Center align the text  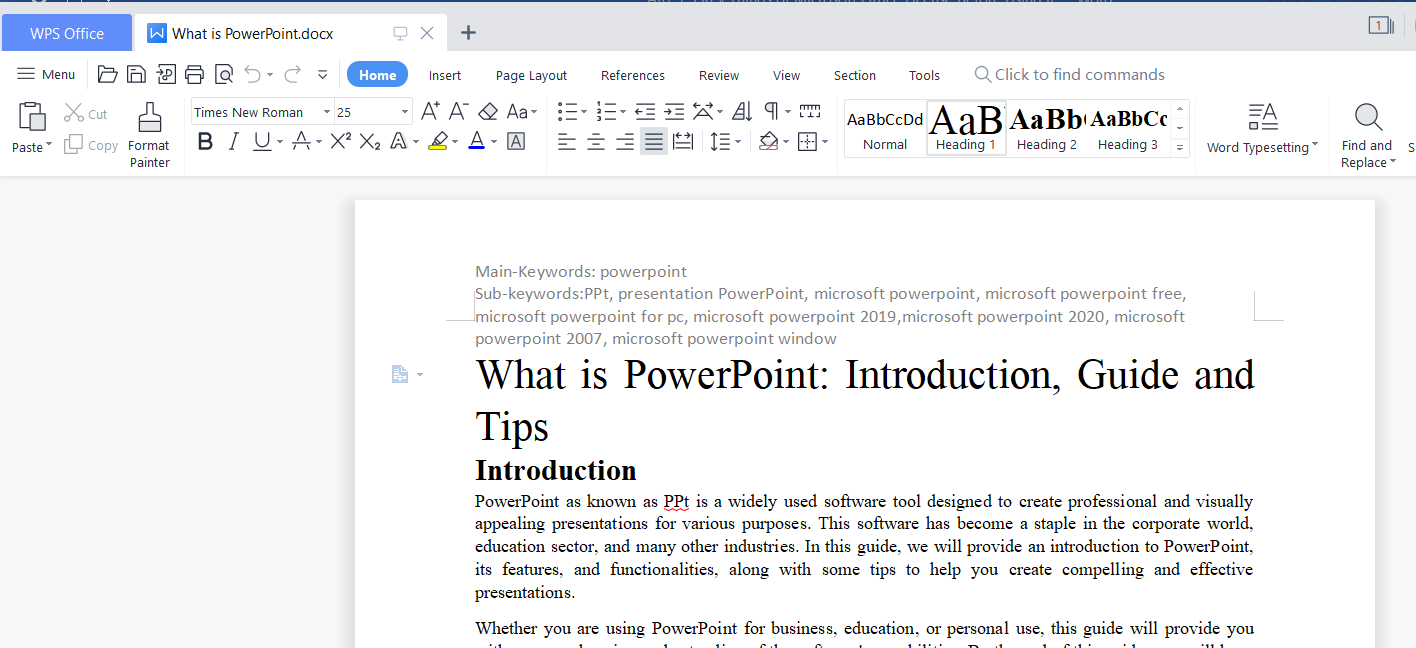tap(596, 142)
